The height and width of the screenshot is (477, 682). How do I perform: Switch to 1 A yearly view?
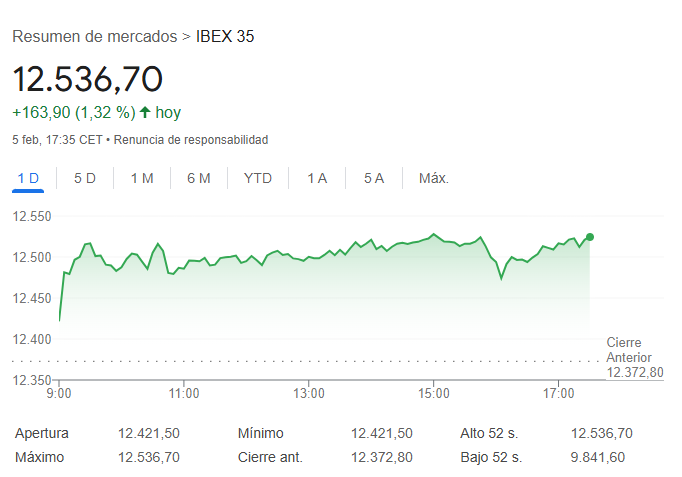pos(317,178)
